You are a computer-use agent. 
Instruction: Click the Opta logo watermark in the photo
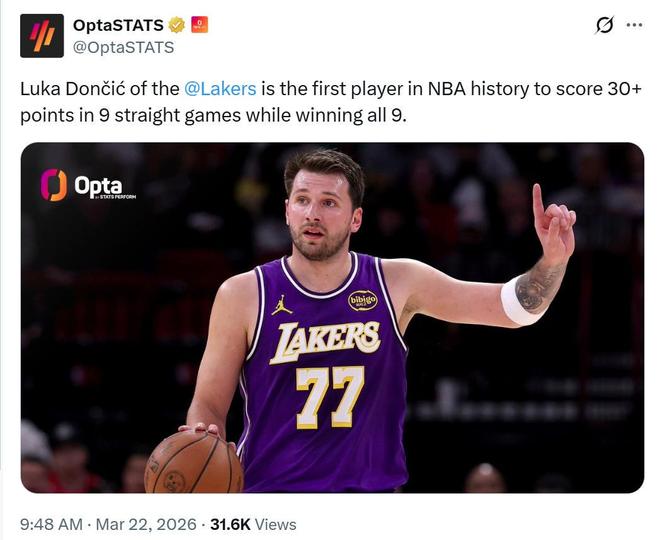(x=86, y=185)
